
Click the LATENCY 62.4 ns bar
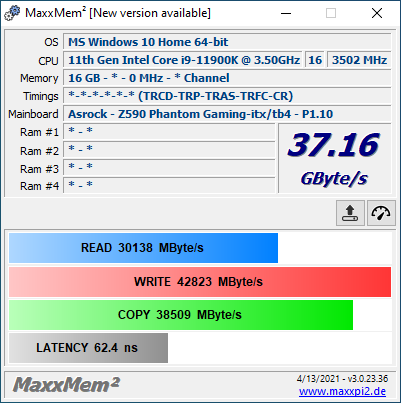[x=88, y=348]
